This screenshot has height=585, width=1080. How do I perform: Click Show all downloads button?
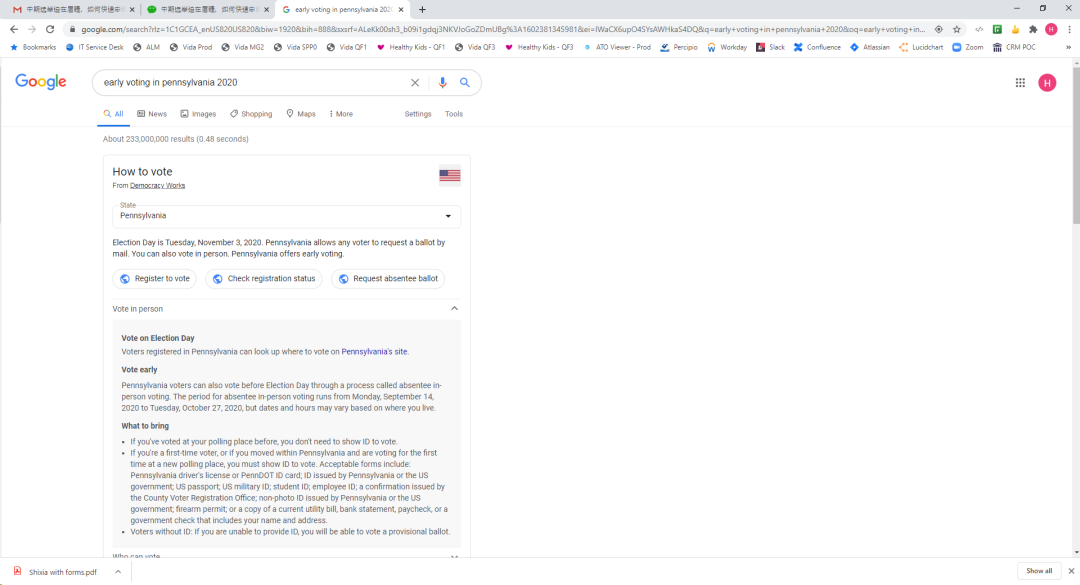pyautogui.click(x=1039, y=571)
